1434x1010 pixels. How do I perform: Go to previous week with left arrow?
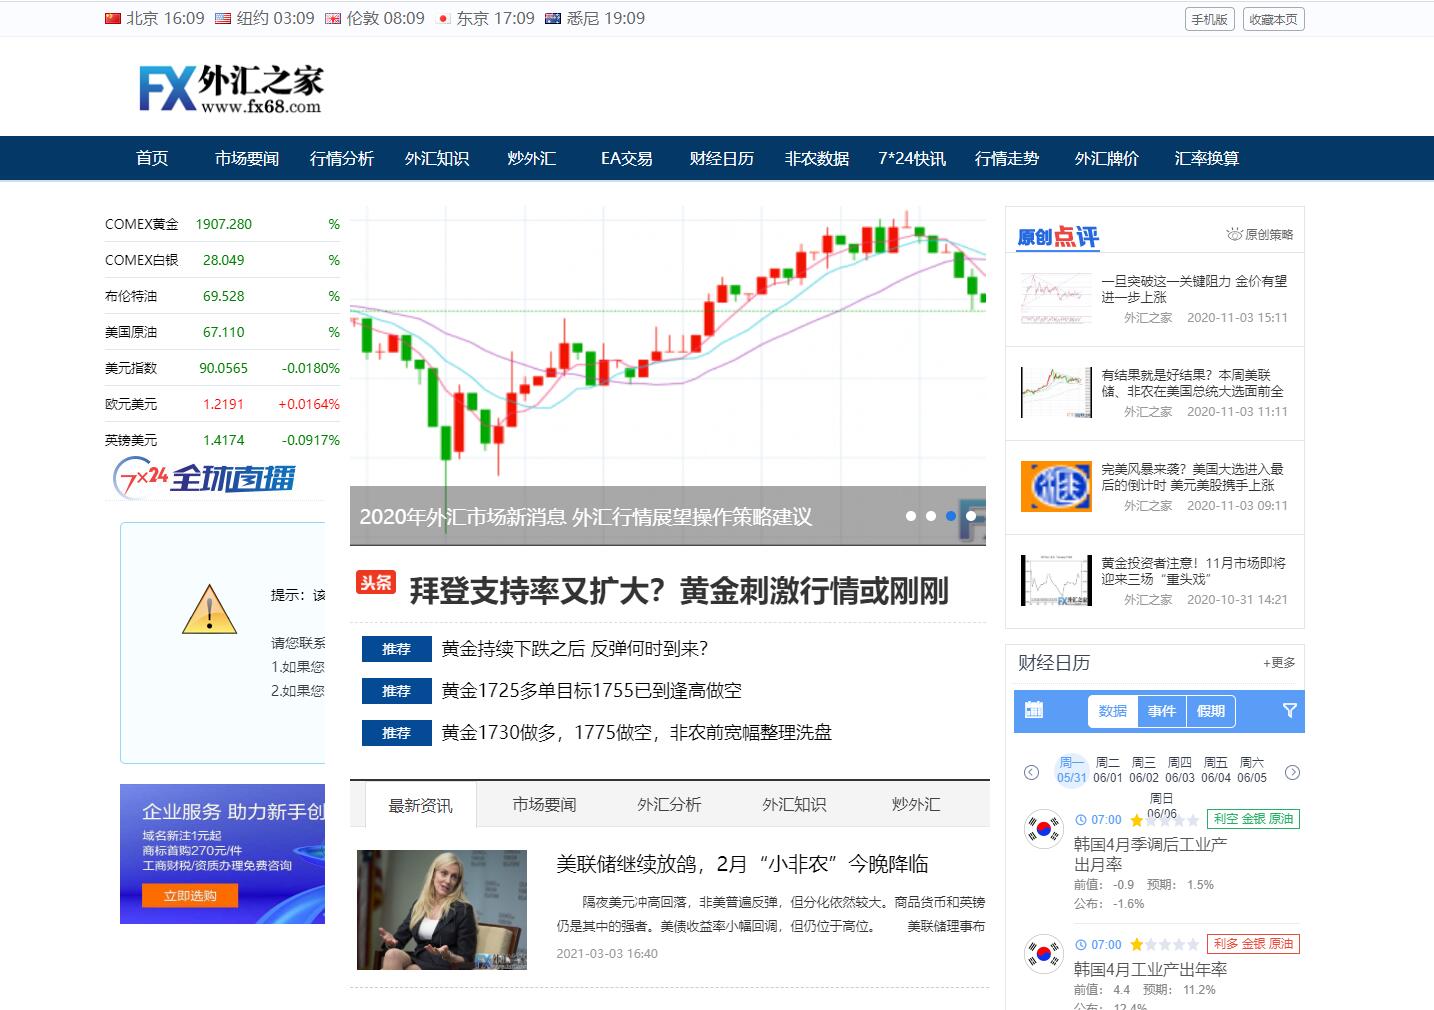(x=1031, y=772)
